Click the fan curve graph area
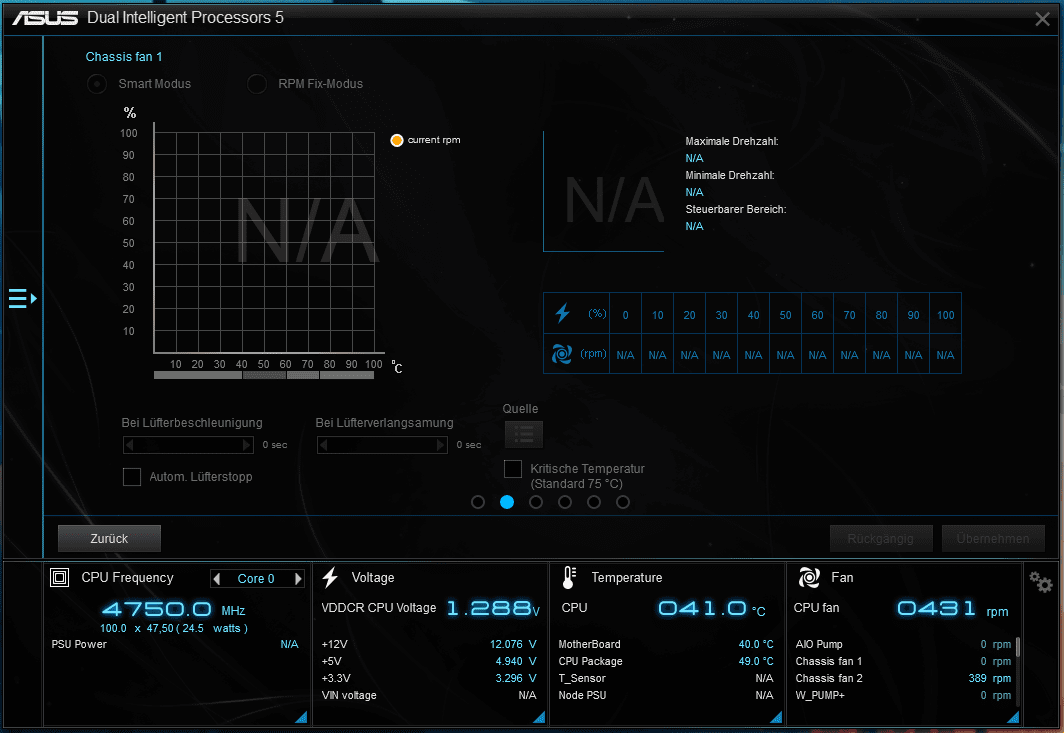 coord(265,242)
